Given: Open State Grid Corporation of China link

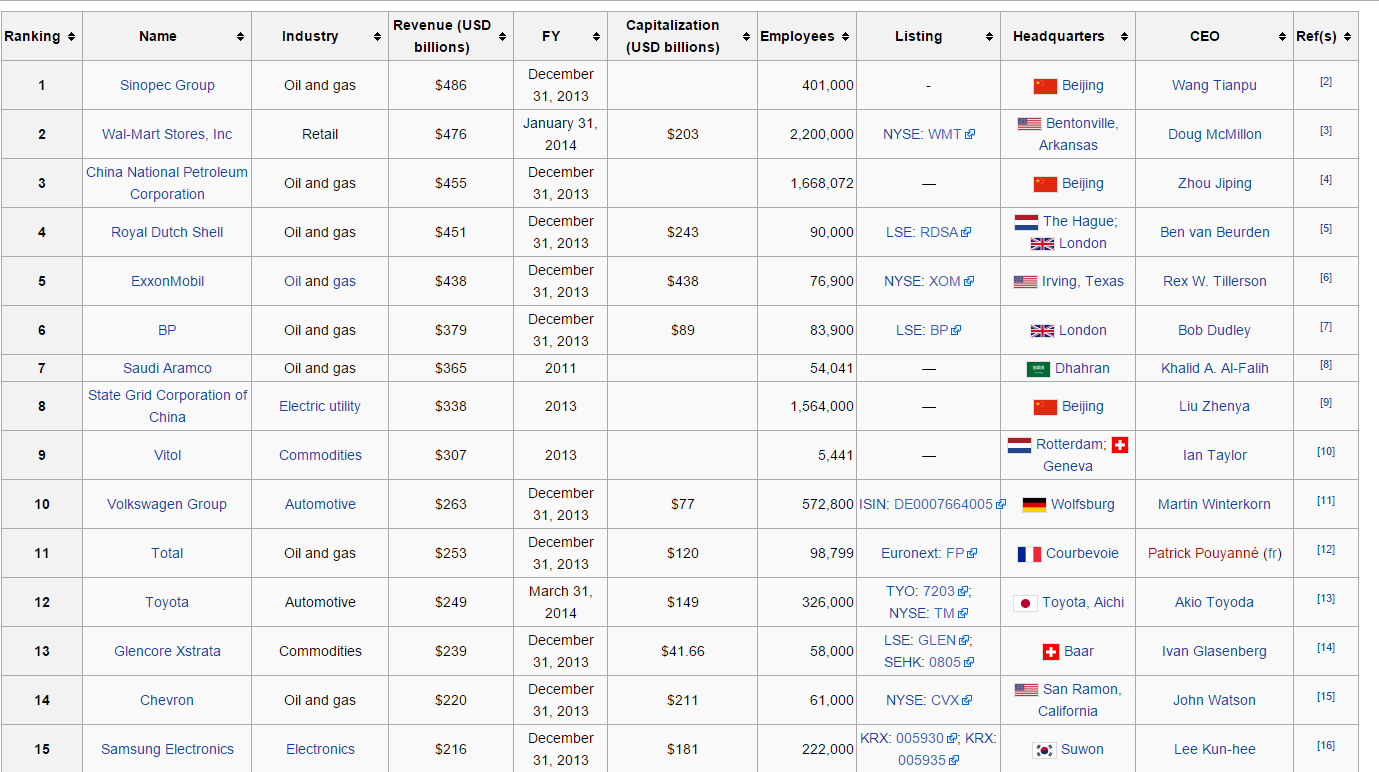Looking at the screenshot, I should 167,406.
